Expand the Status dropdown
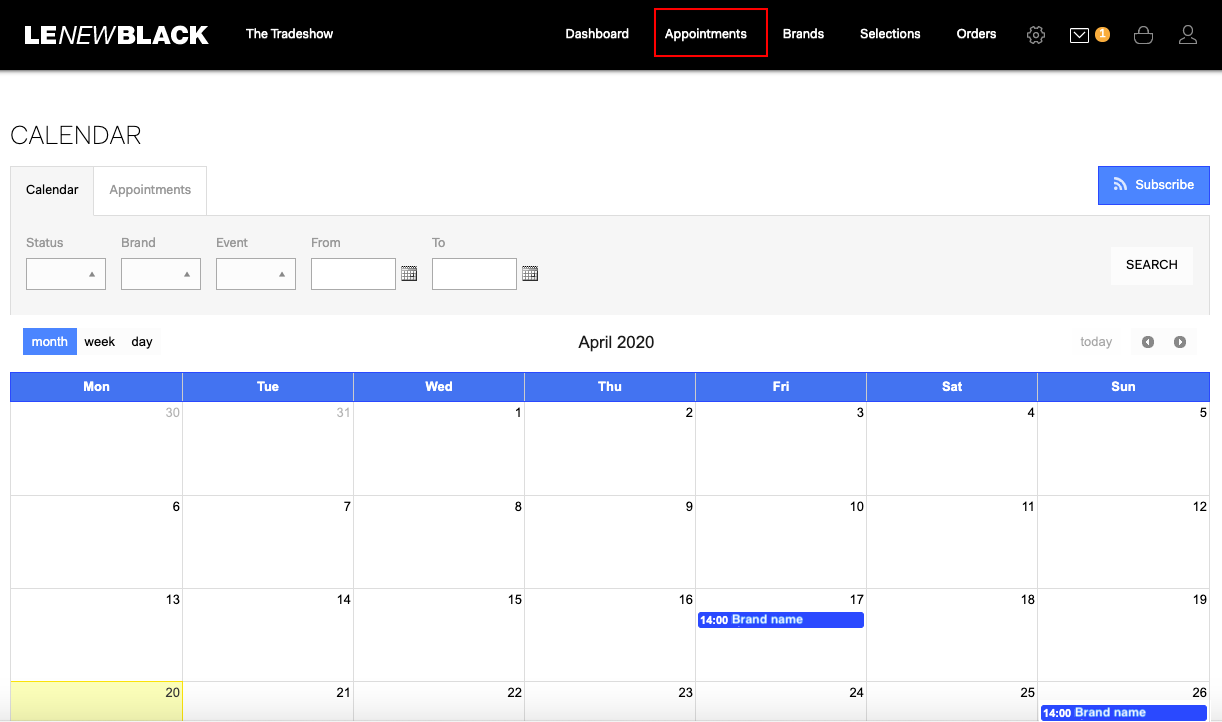 coord(66,274)
